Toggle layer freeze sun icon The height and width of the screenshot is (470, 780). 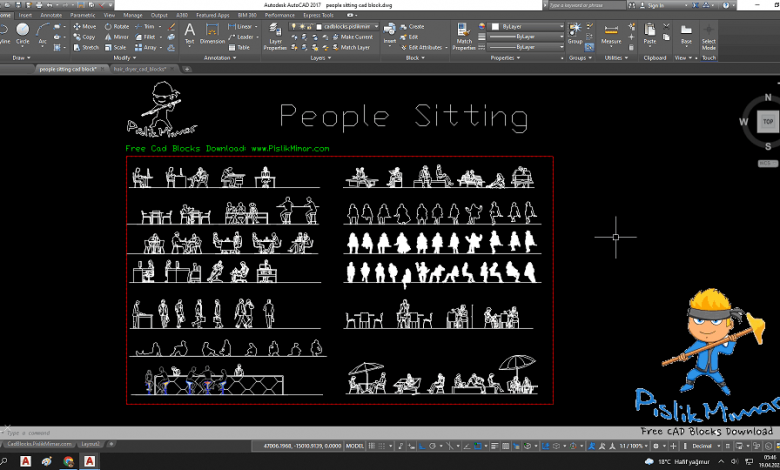click(301, 26)
